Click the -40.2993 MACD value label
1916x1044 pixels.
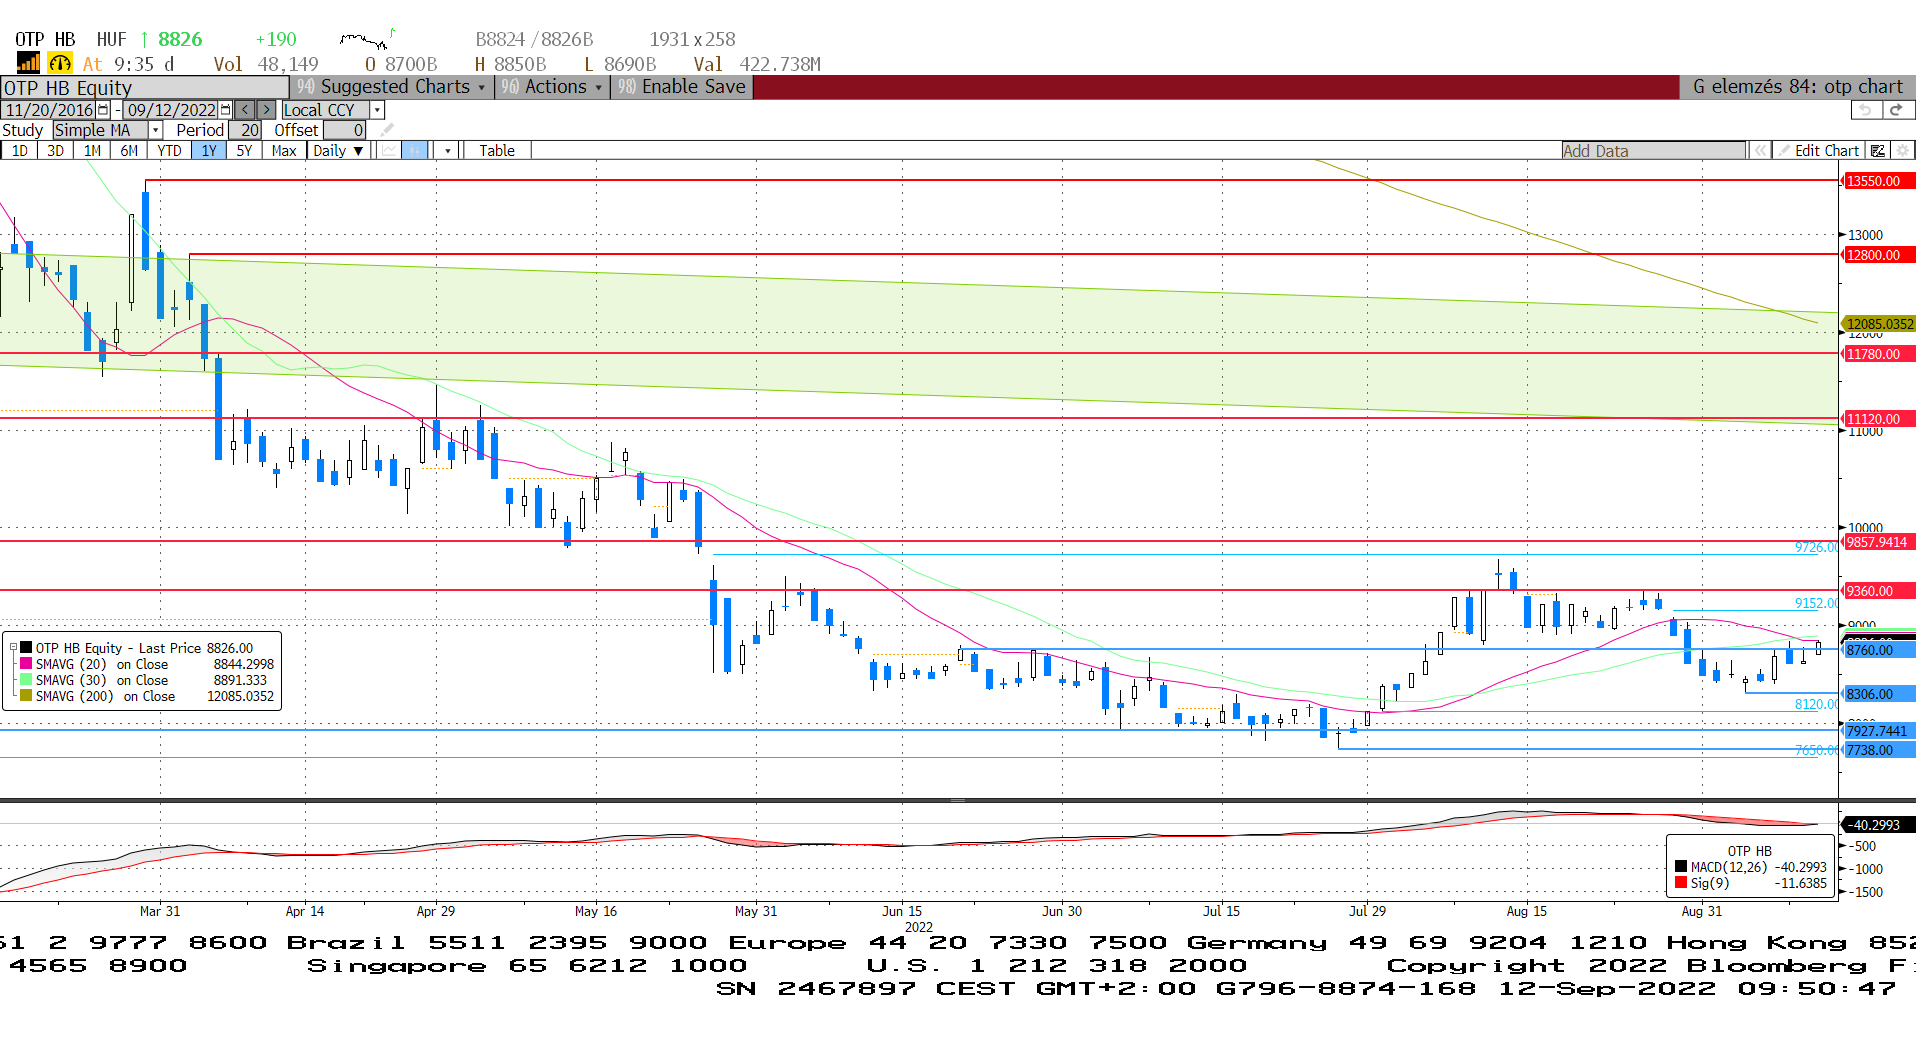coord(1877,825)
